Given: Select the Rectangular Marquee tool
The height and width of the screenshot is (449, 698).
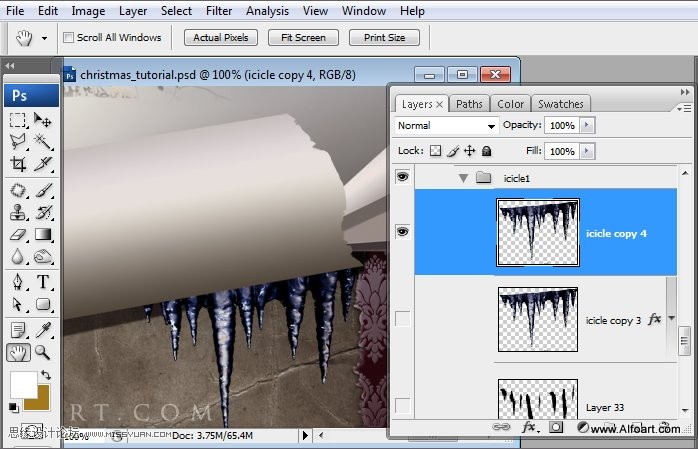Looking at the screenshot, I should (18, 120).
